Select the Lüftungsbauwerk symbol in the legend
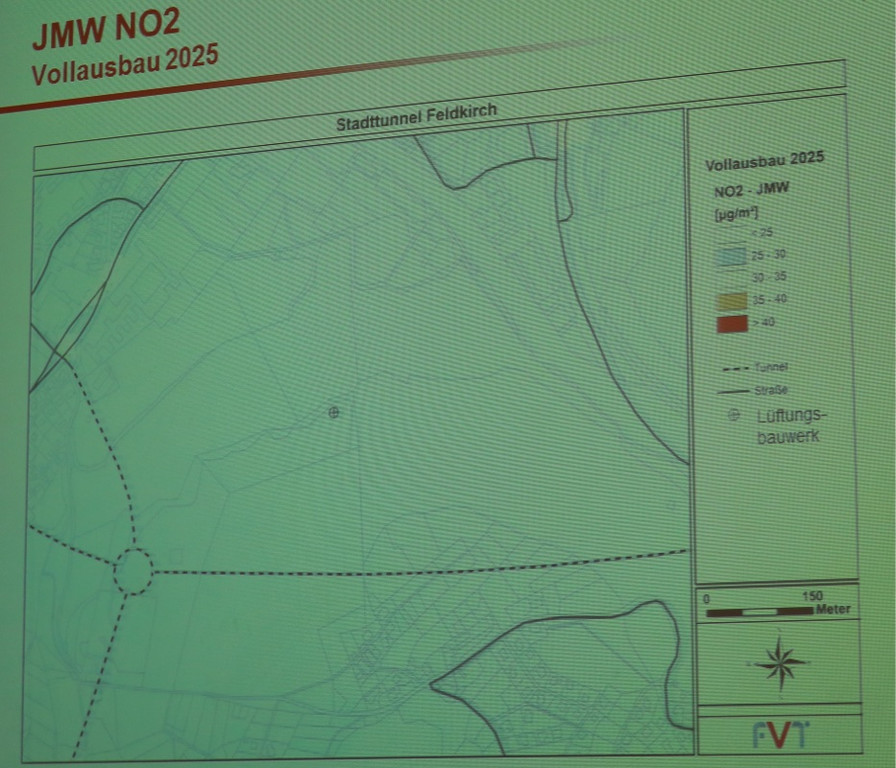Screen dimensions: 896x768 point(735,415)
